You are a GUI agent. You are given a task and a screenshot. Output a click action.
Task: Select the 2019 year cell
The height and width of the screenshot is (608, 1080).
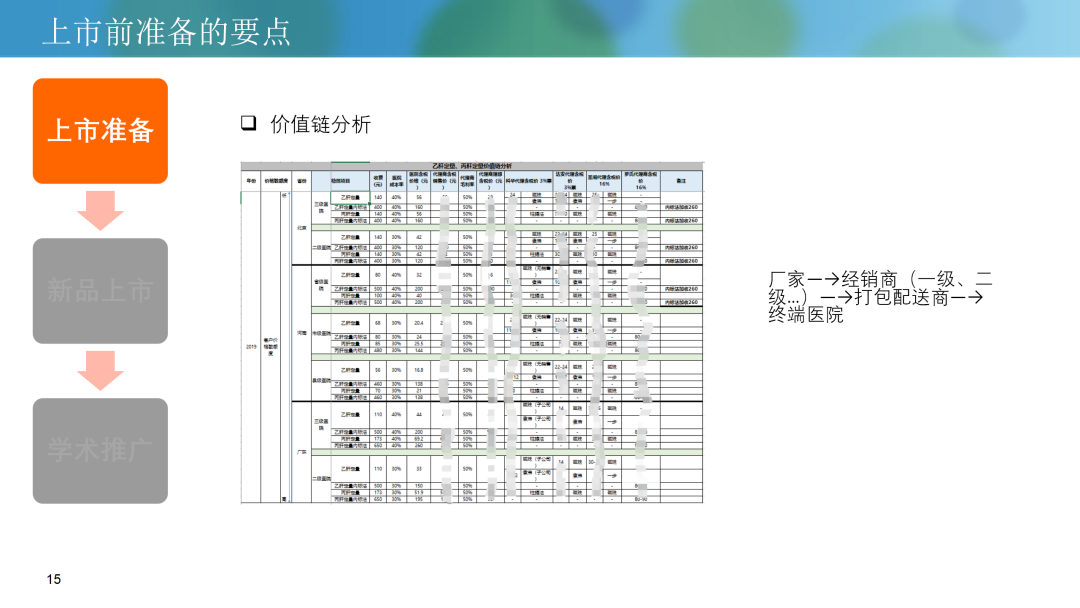point(251,346)
